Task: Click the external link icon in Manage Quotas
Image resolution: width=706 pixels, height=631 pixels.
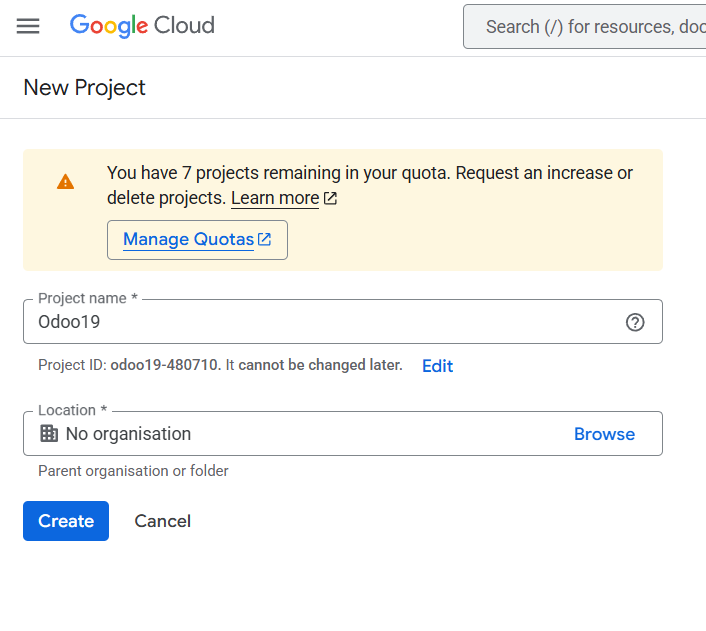Action: [264, 239]
